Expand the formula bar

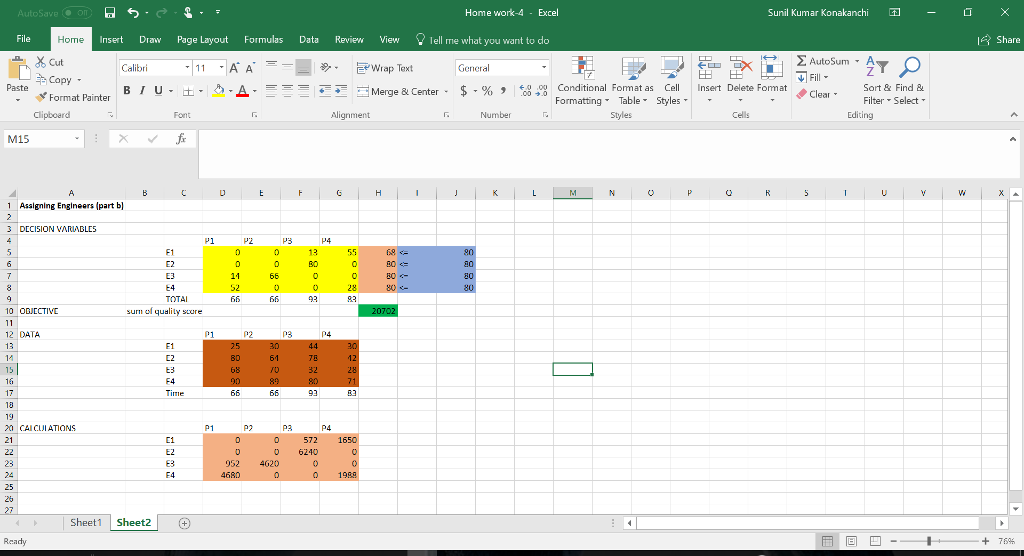coord(1012,139)
